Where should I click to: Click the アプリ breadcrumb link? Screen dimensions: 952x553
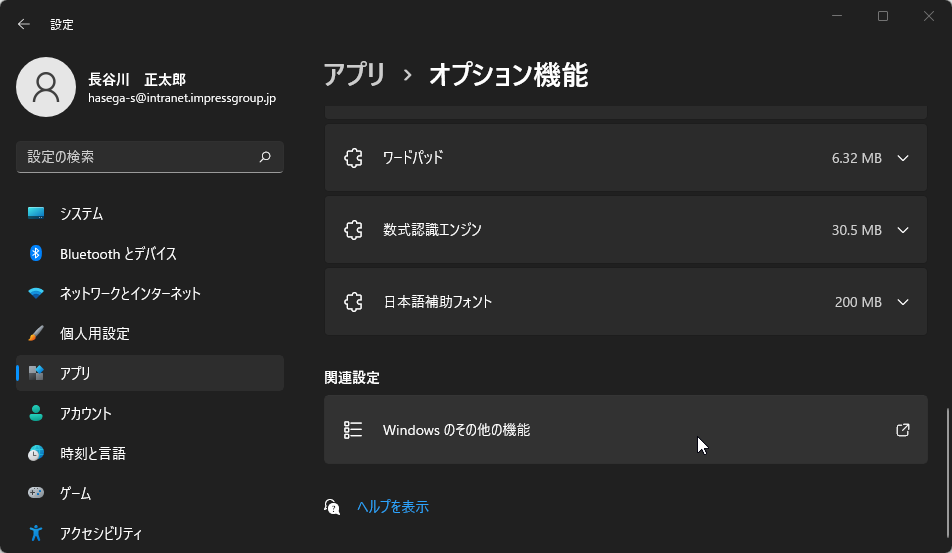355,75
